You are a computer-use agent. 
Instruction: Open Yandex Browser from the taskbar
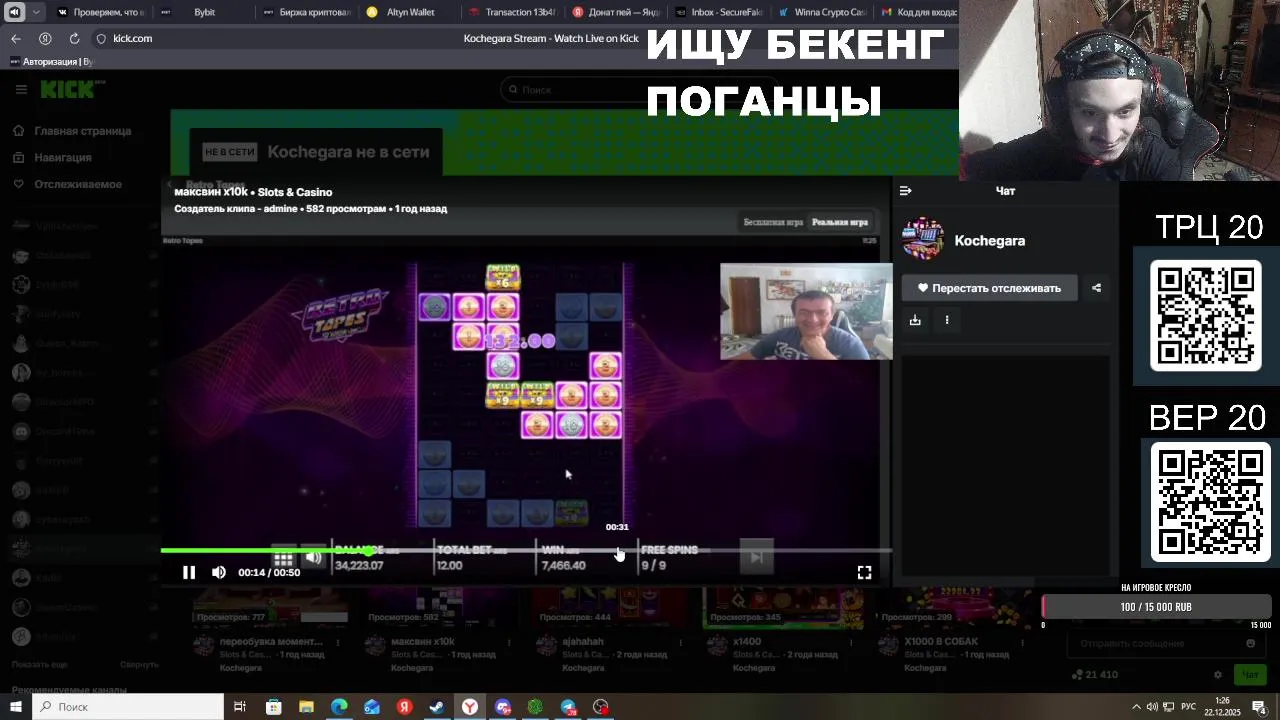tap(469, 707)
